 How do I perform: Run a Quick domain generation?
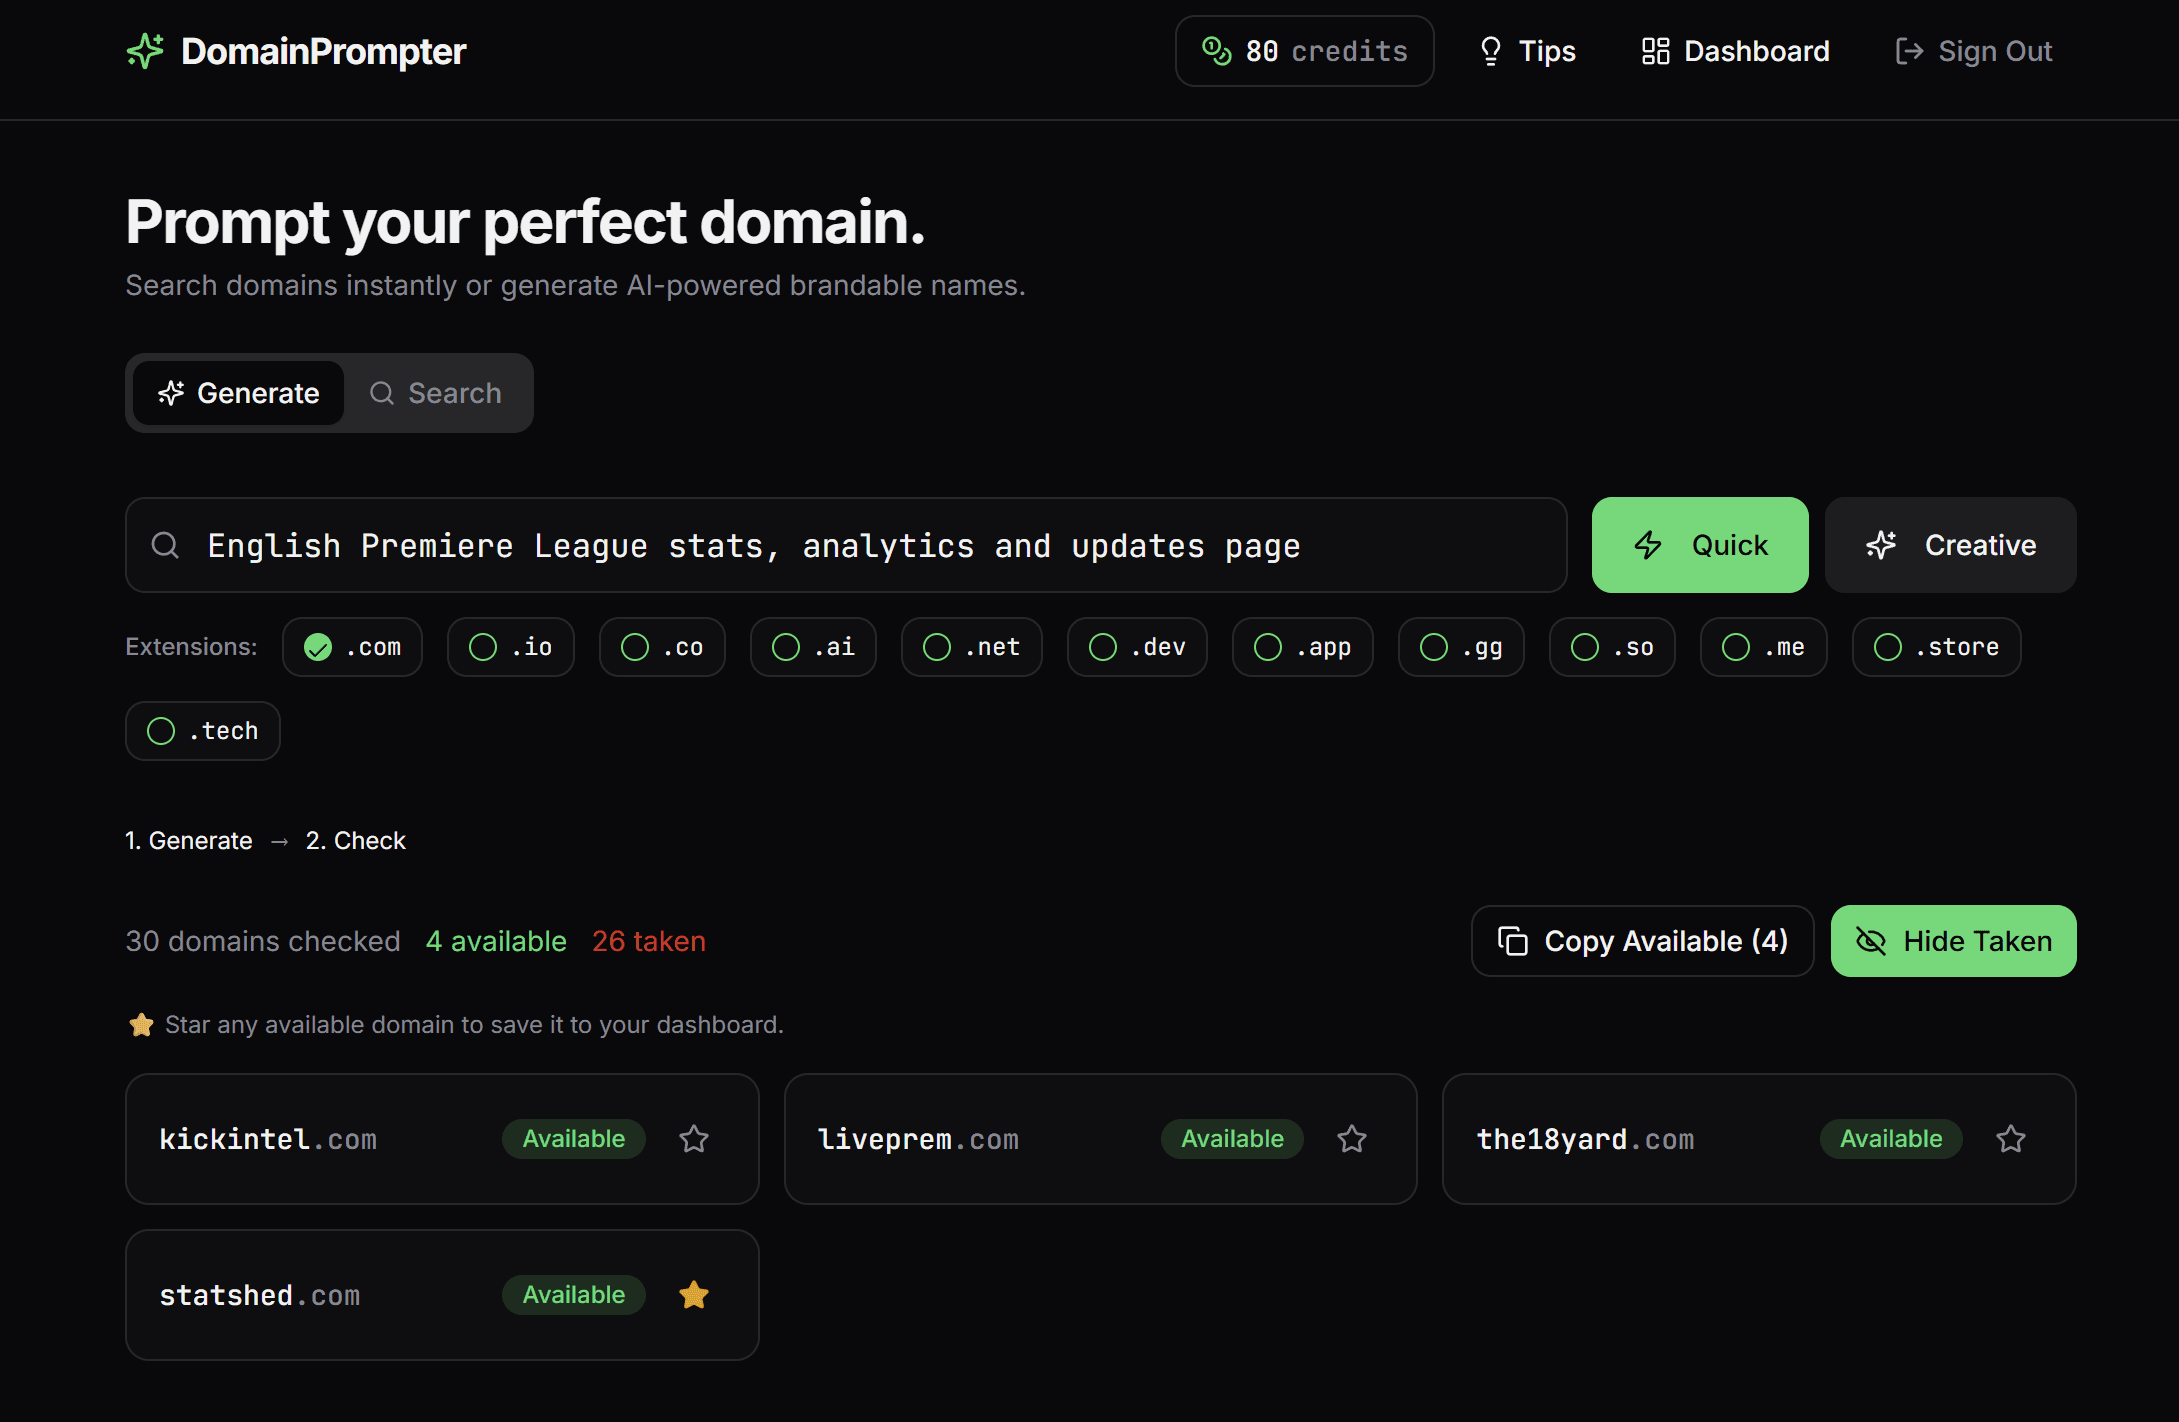[1700, 545]
